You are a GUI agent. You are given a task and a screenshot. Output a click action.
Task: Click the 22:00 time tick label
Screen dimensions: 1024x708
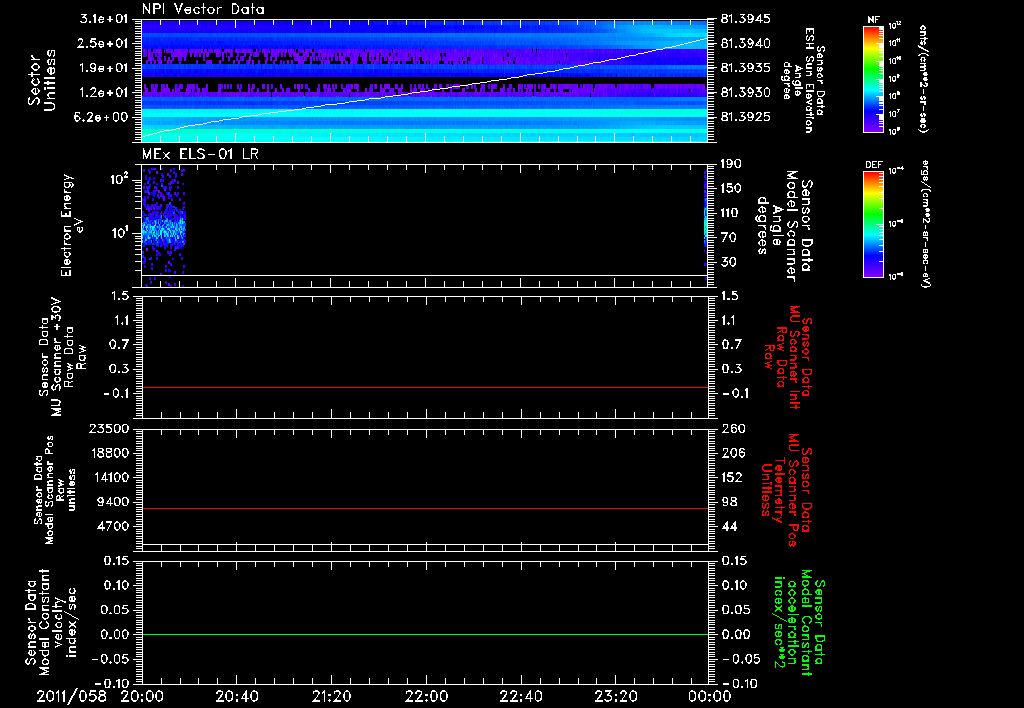point(426,696)
